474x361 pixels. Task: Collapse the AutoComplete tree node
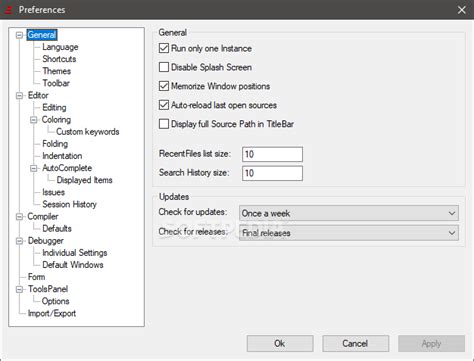[x=34, y=168]
